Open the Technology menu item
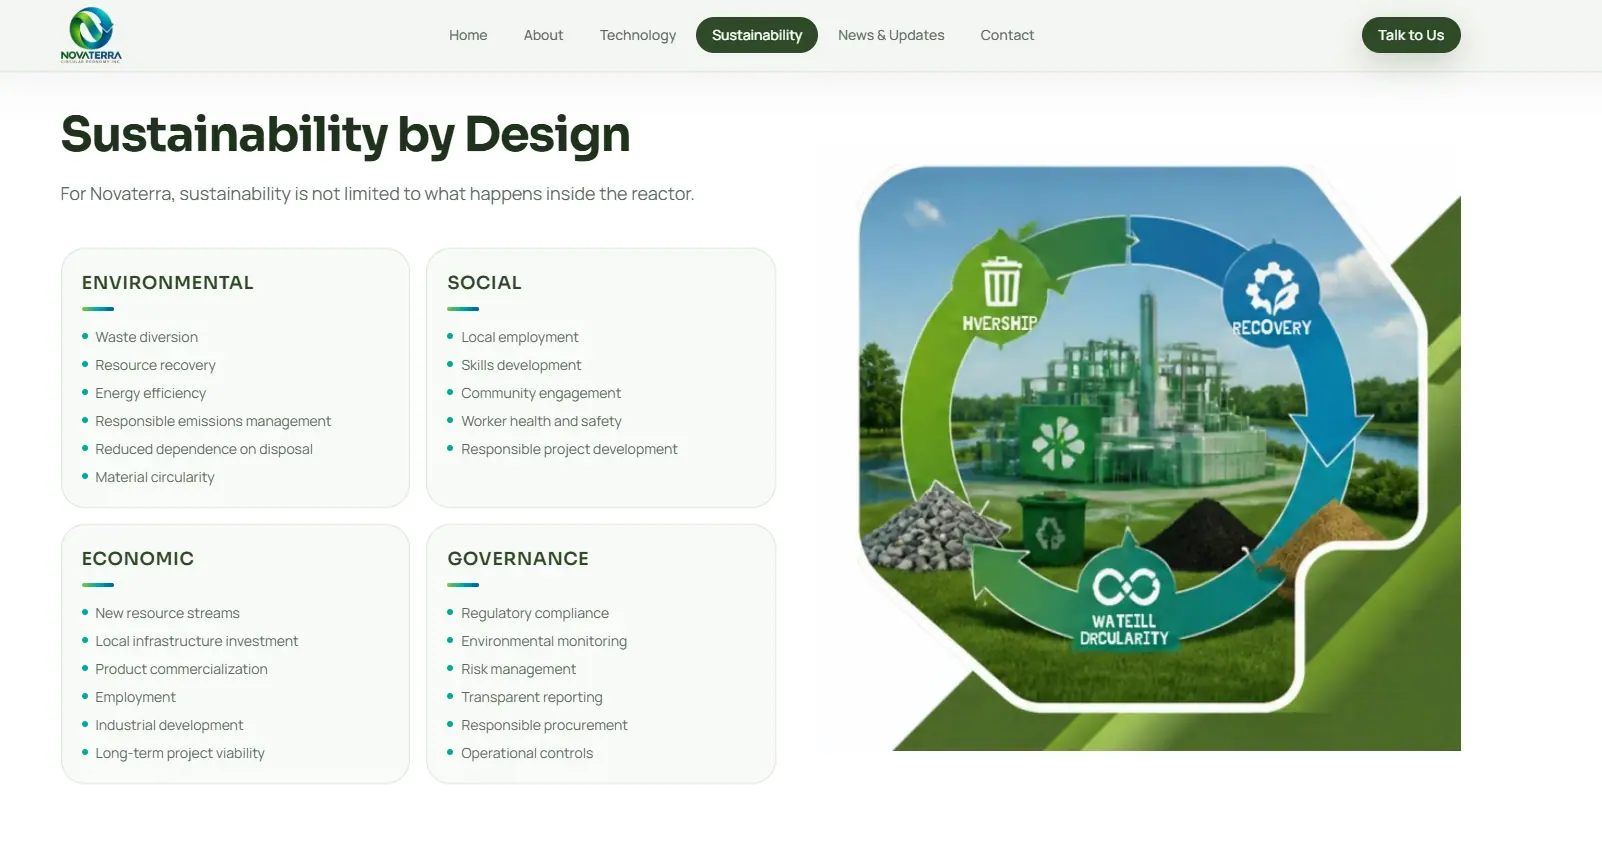The height and width of the screenshot is (861, 1602). tap(638, 35)
